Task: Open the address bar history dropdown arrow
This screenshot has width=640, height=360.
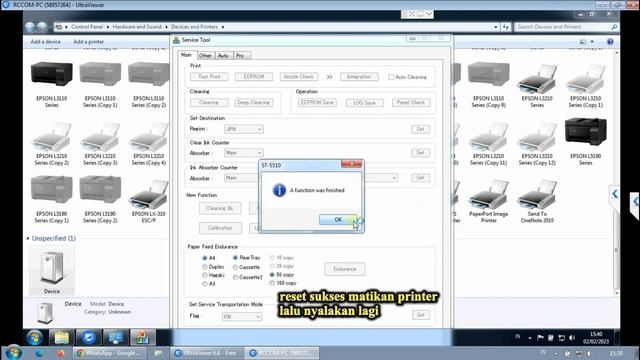Action: click(x=496, y=27)
